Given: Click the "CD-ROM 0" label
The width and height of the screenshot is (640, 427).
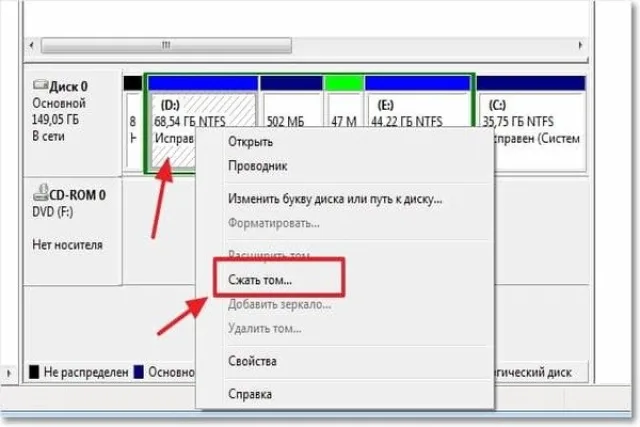Looking at the screenshot, I should (x=78, y=195).
